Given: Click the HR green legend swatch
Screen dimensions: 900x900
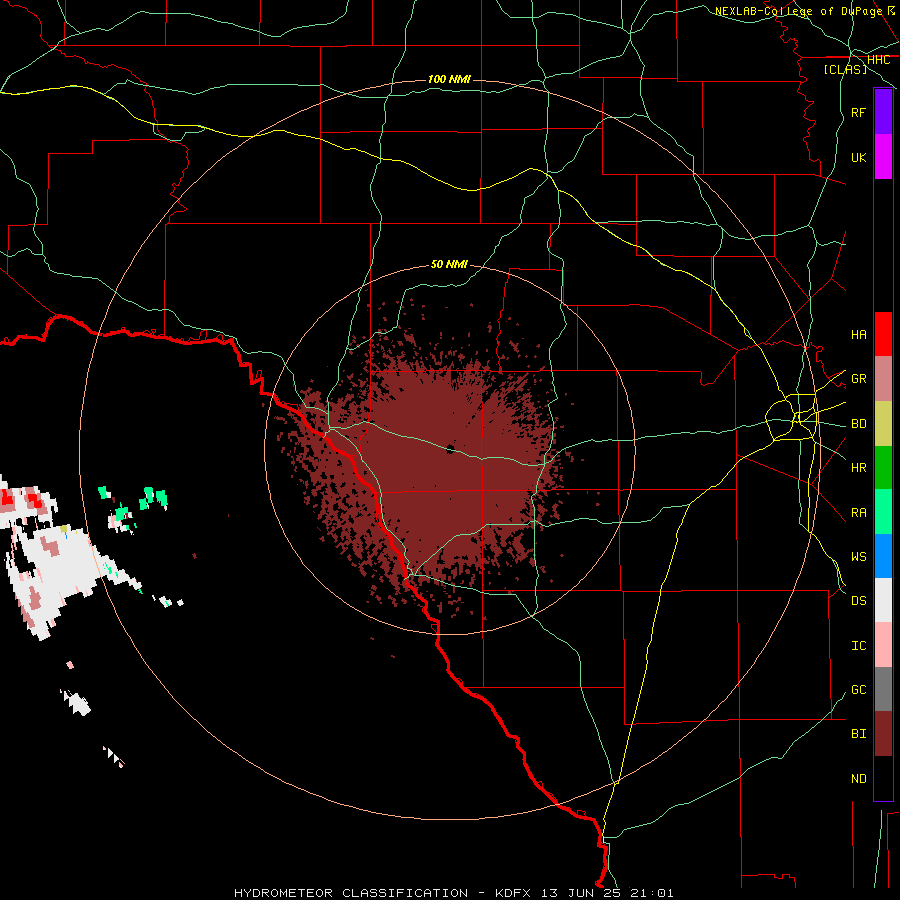Looking at the screenshot, I should 883,468.
